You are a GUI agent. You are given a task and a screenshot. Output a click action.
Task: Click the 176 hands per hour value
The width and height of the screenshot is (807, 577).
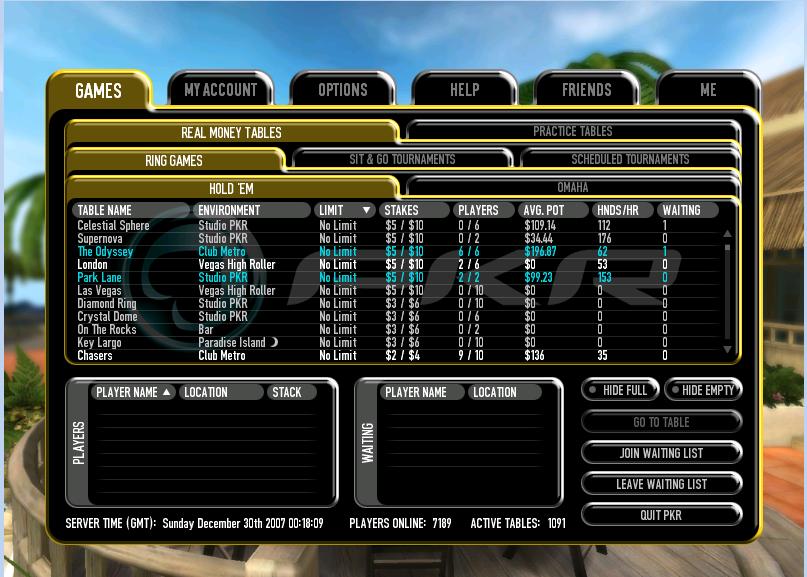coord(605,239)
